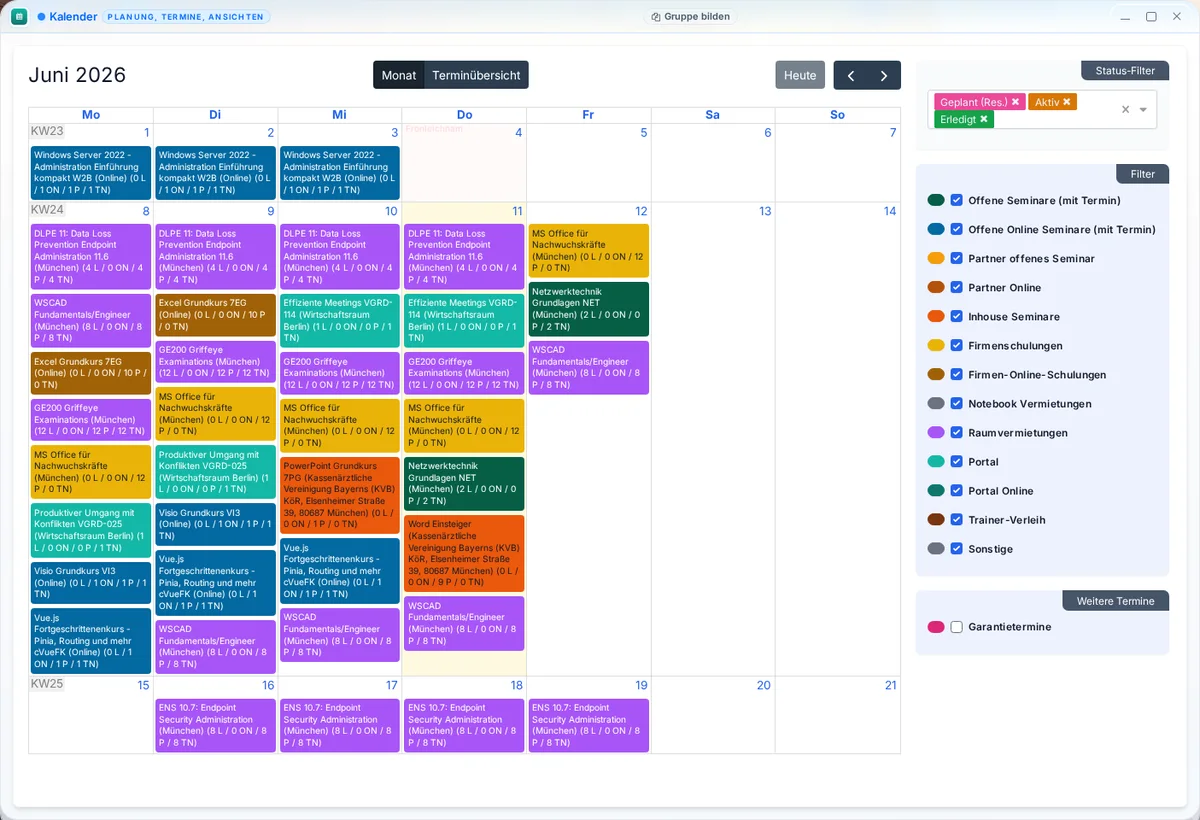The height and width of the screenshot is (820, 1200).
Task: Clear all status filter tags
Action: (1125, 110)
